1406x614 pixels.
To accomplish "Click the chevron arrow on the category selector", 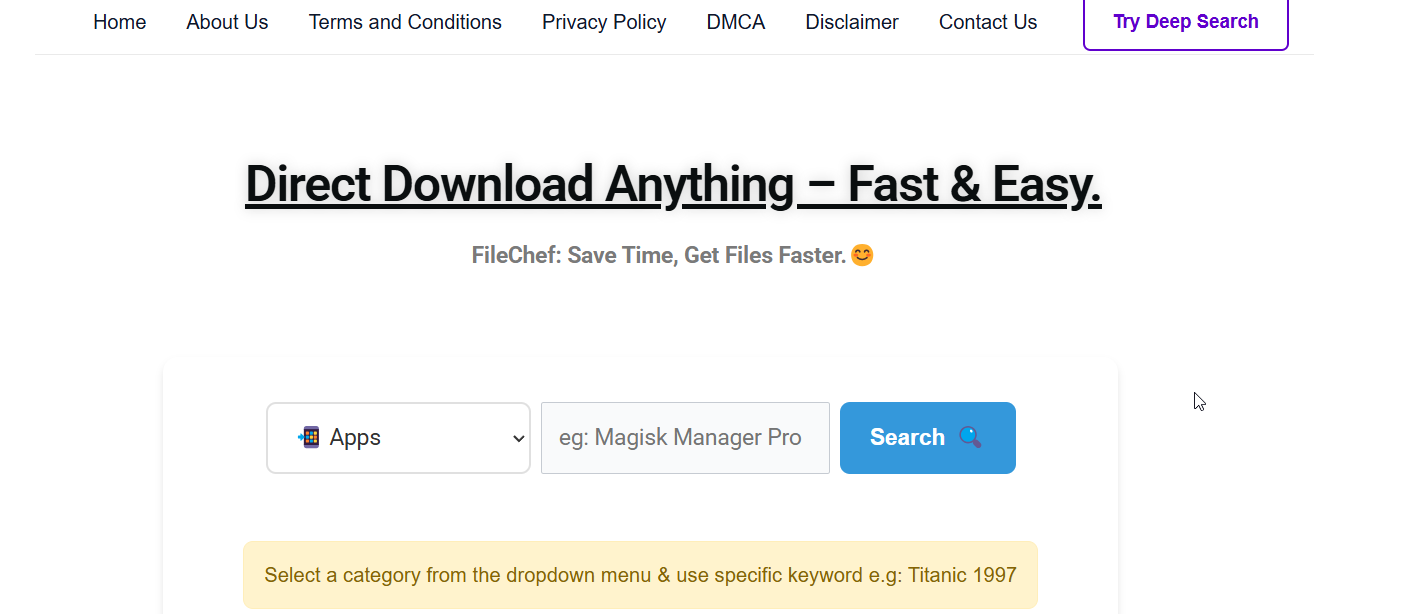I will click(x=518, y=438).
